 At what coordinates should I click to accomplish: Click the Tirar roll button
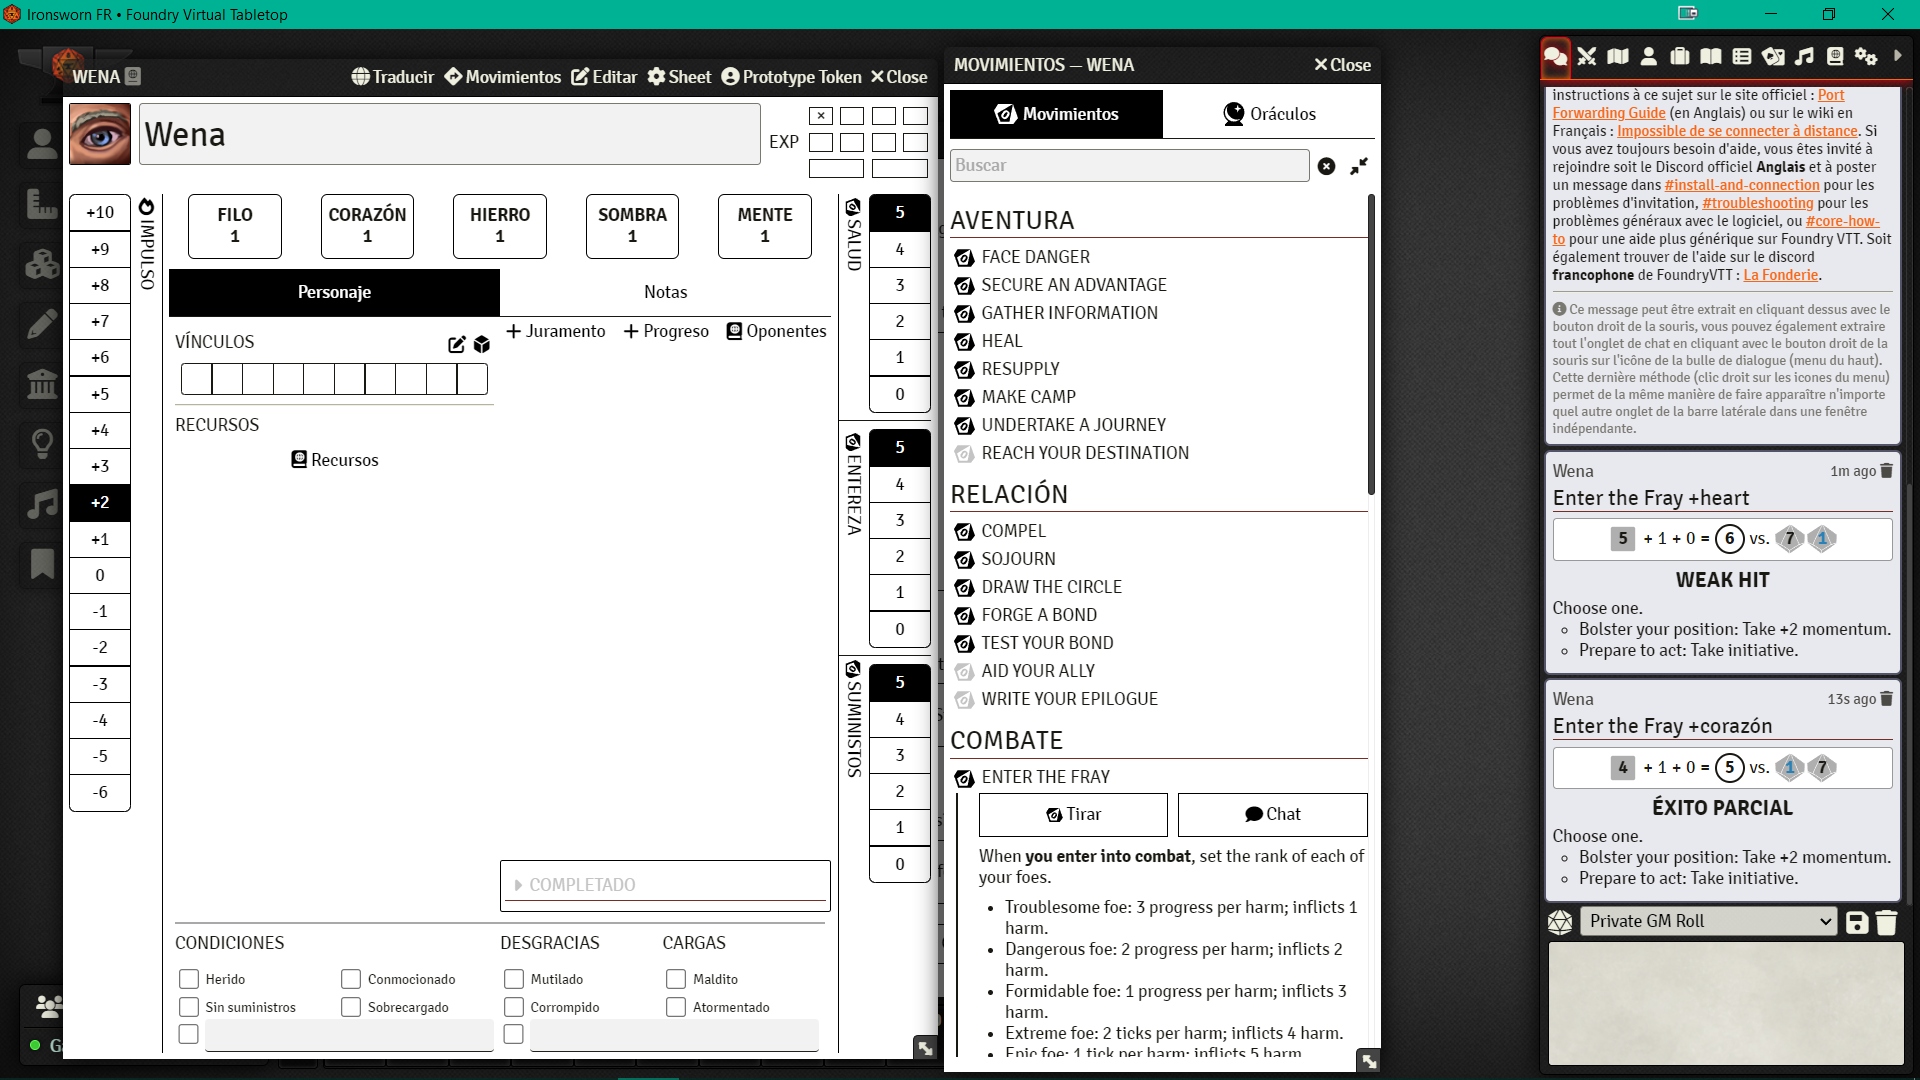(1073, 814)
